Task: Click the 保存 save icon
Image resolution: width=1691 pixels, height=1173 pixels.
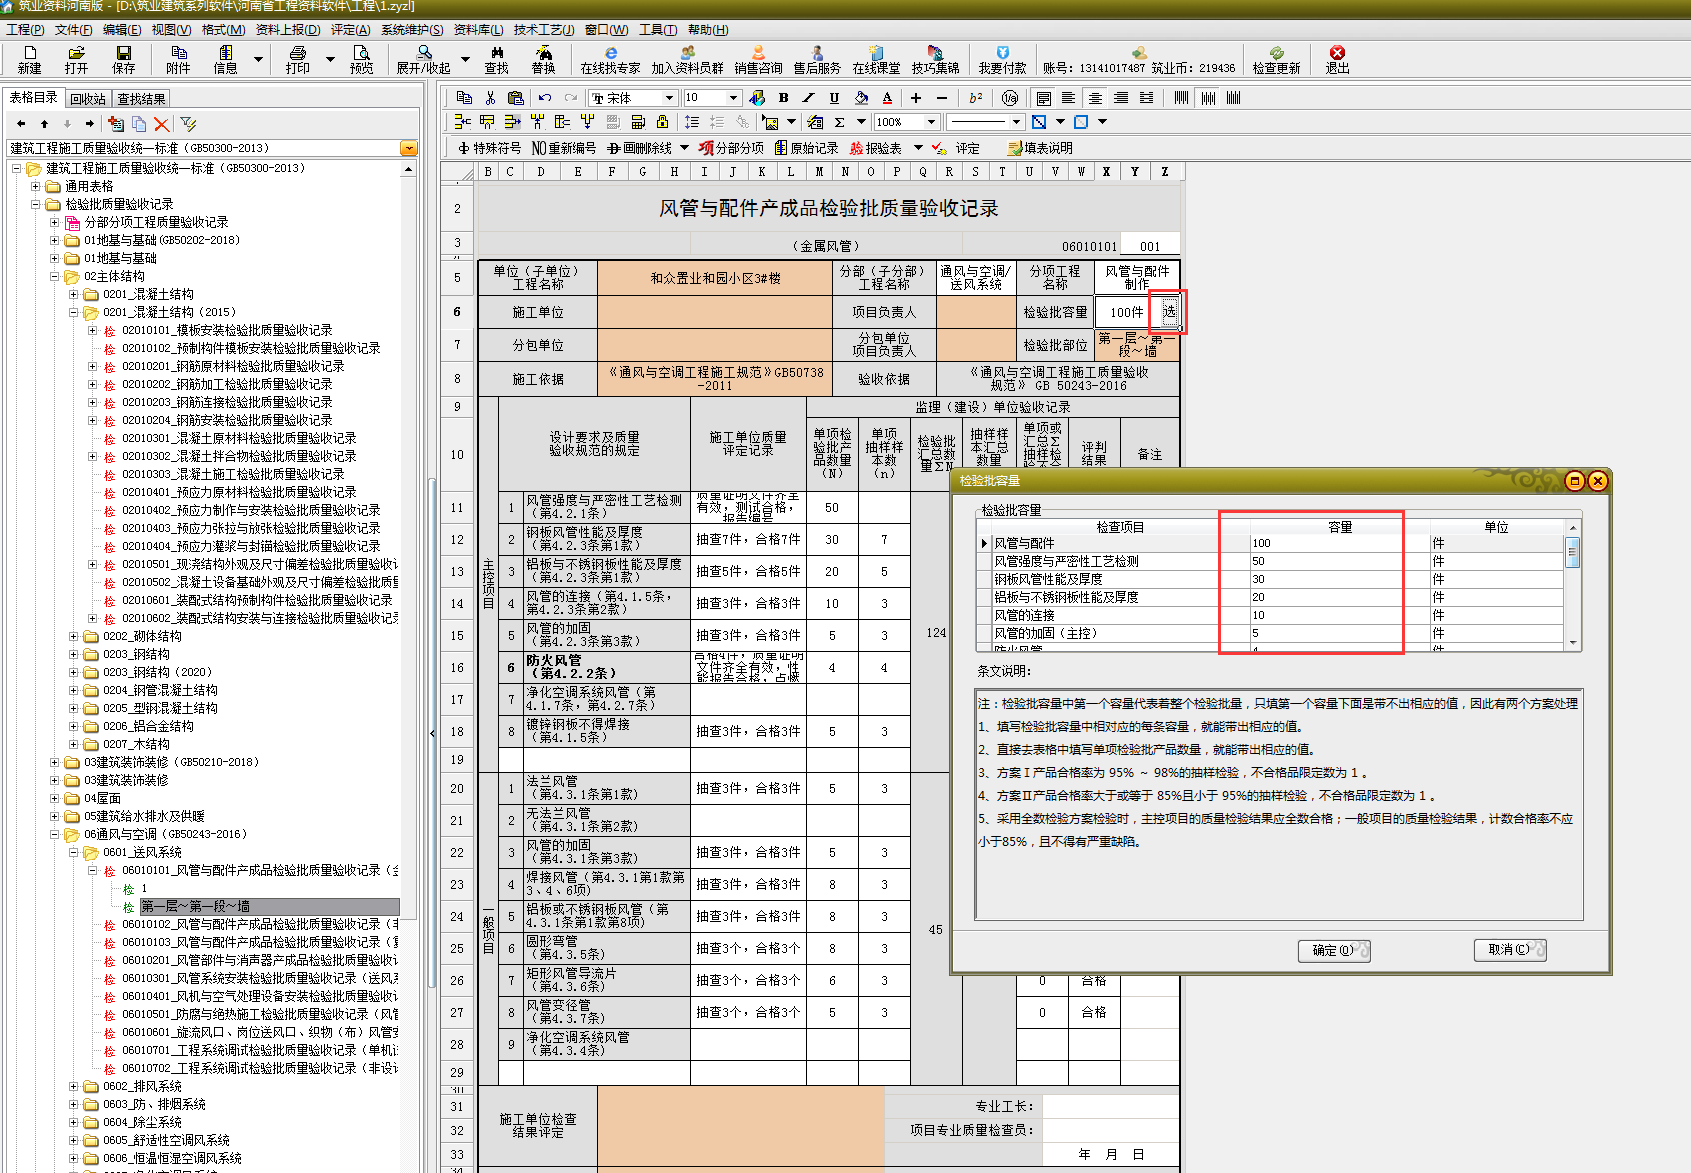Action: click(123, 59)
